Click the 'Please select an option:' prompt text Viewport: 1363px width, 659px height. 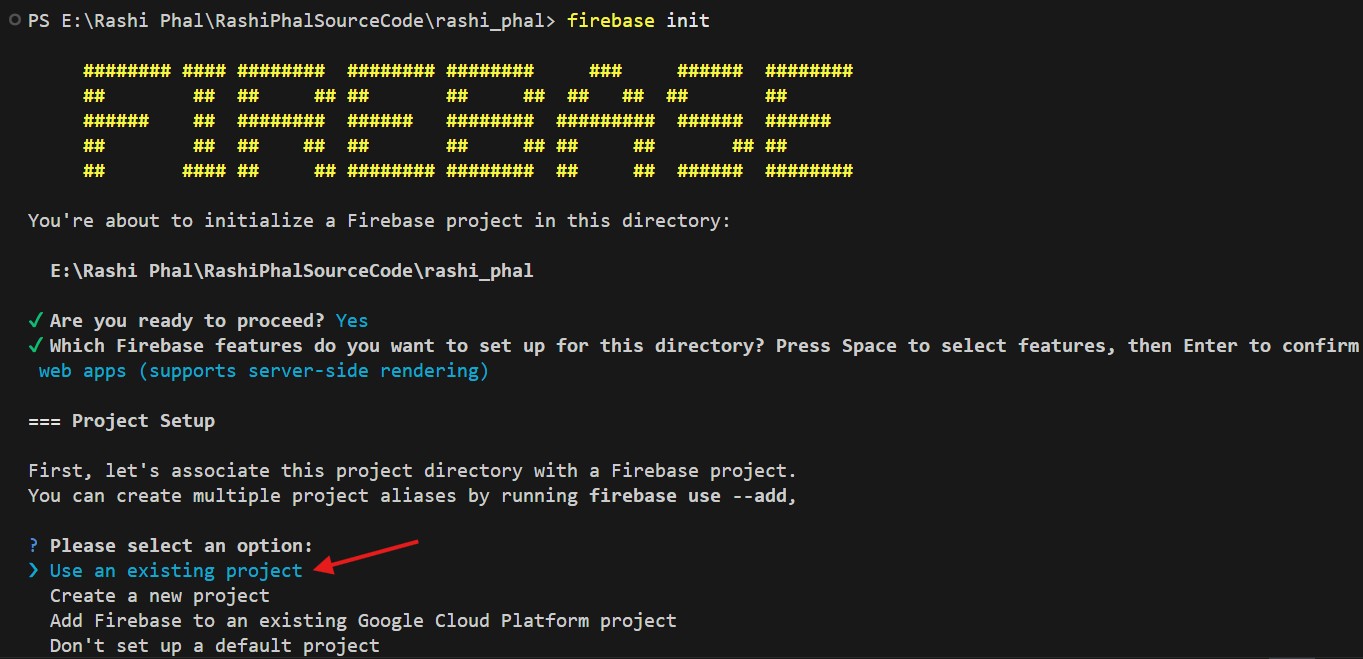[x=181, y=546]
